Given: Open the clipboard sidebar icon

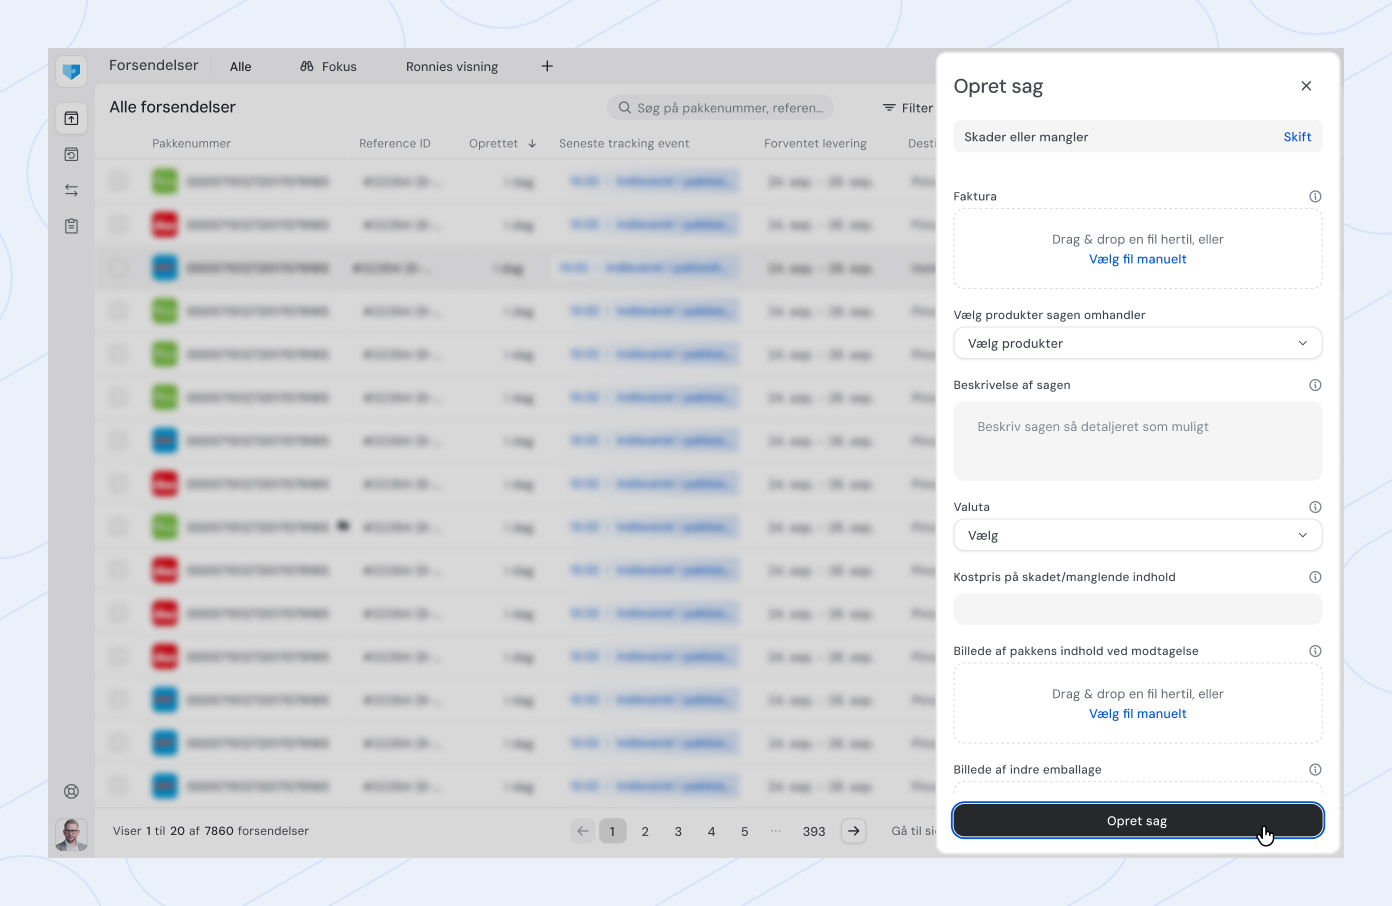Looking at the screenshot, I should pos(71,226).
